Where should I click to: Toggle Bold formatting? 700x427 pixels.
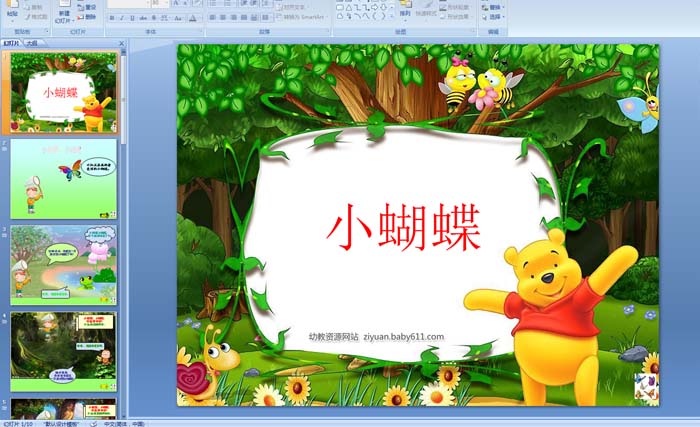click(x=112, y=18)
